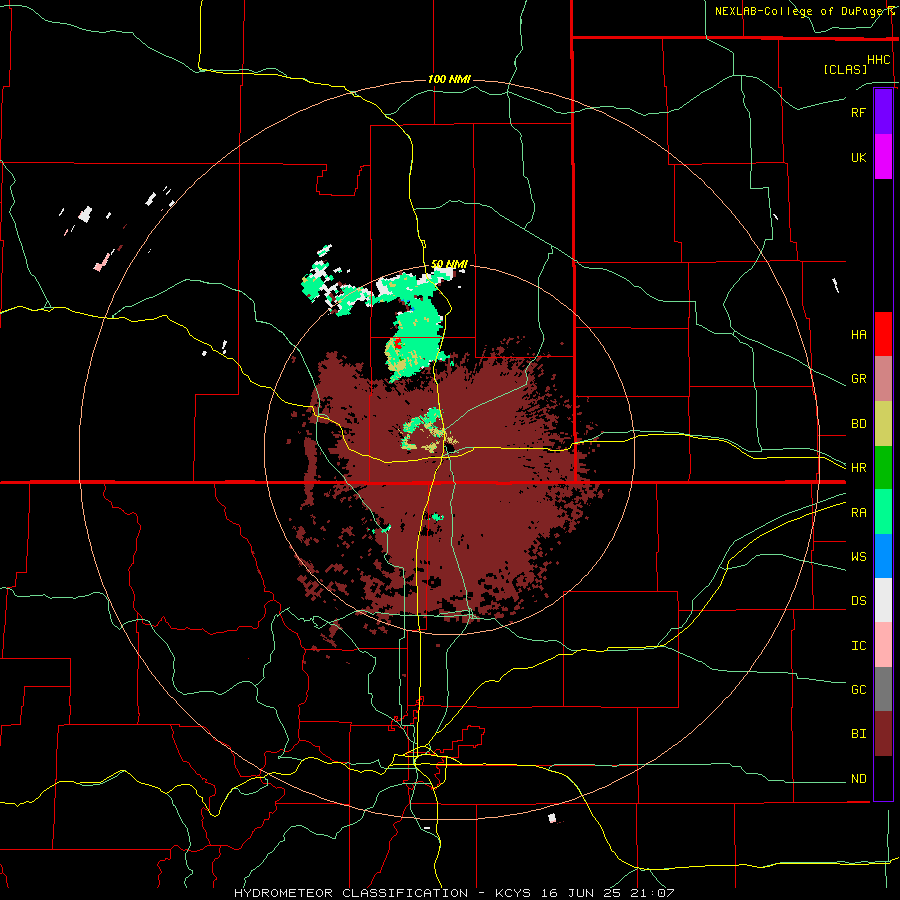Image resolution: width=900 pixels, height=900 pixels.
Task: Click the red hail pixel in the storm
Action: point(397,343)
